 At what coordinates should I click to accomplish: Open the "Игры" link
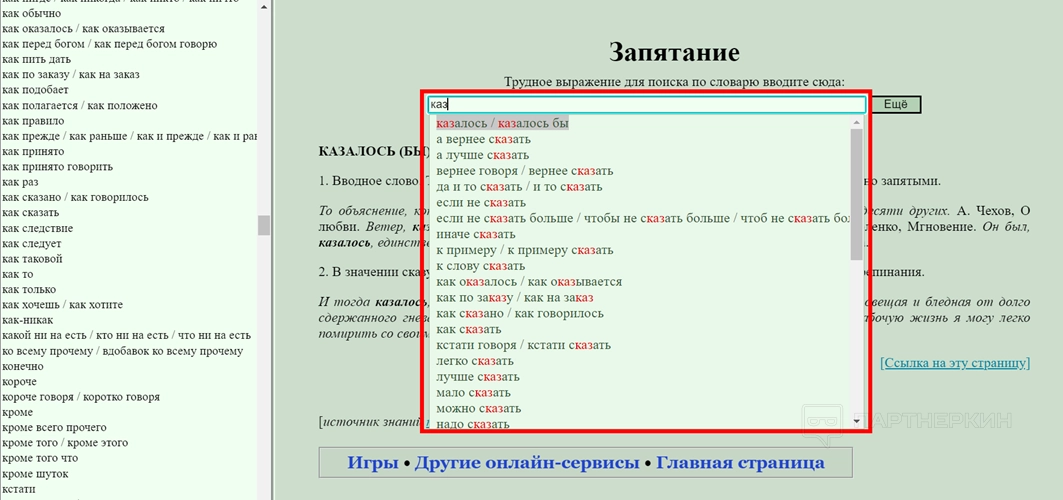click(x=373, y=463)
